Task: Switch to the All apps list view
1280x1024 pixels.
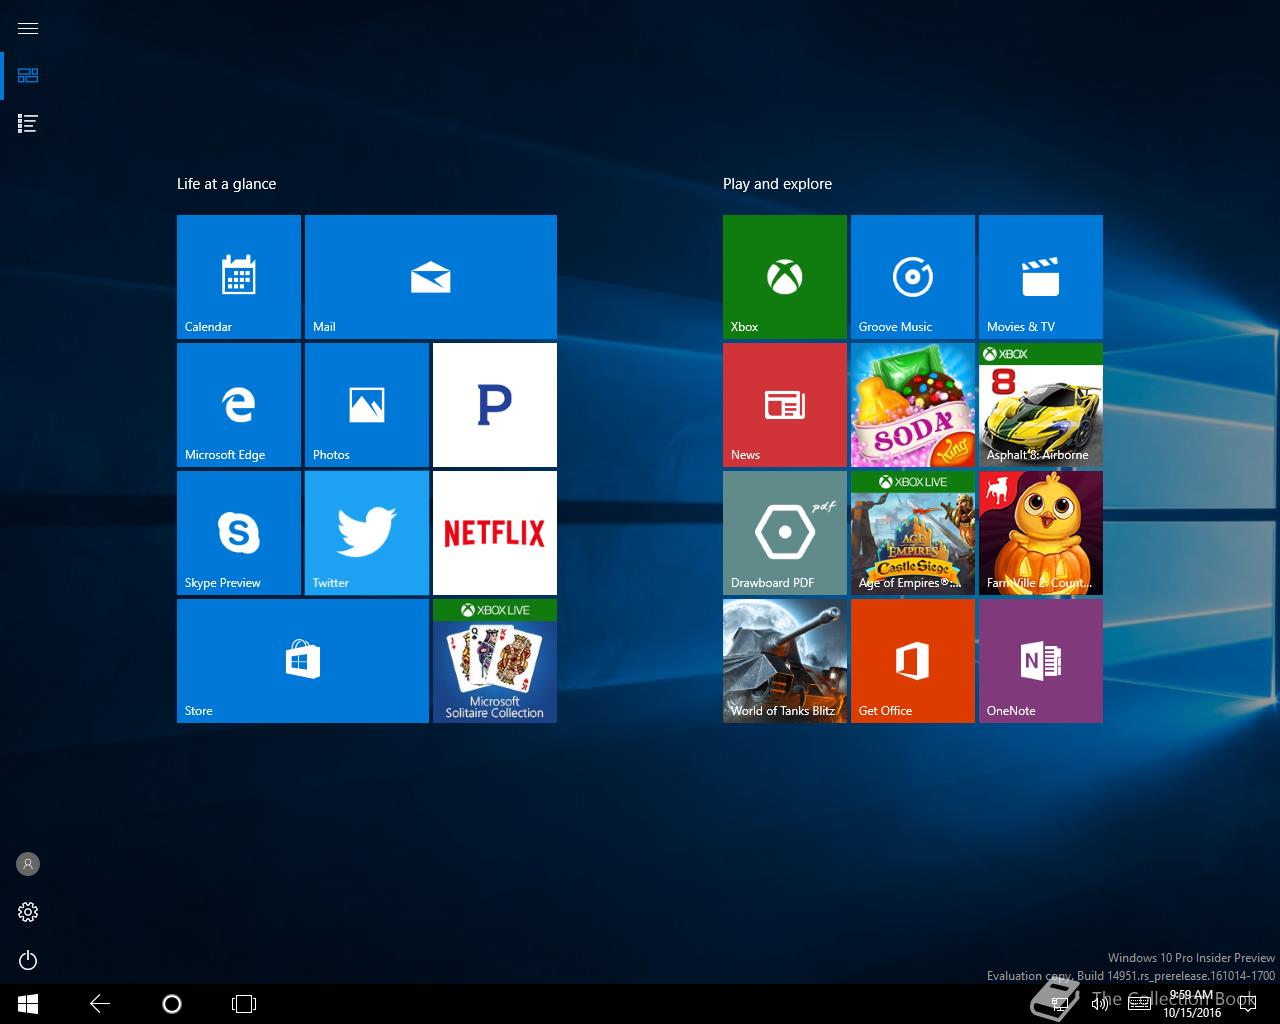Action: click(x=28, y=124)
